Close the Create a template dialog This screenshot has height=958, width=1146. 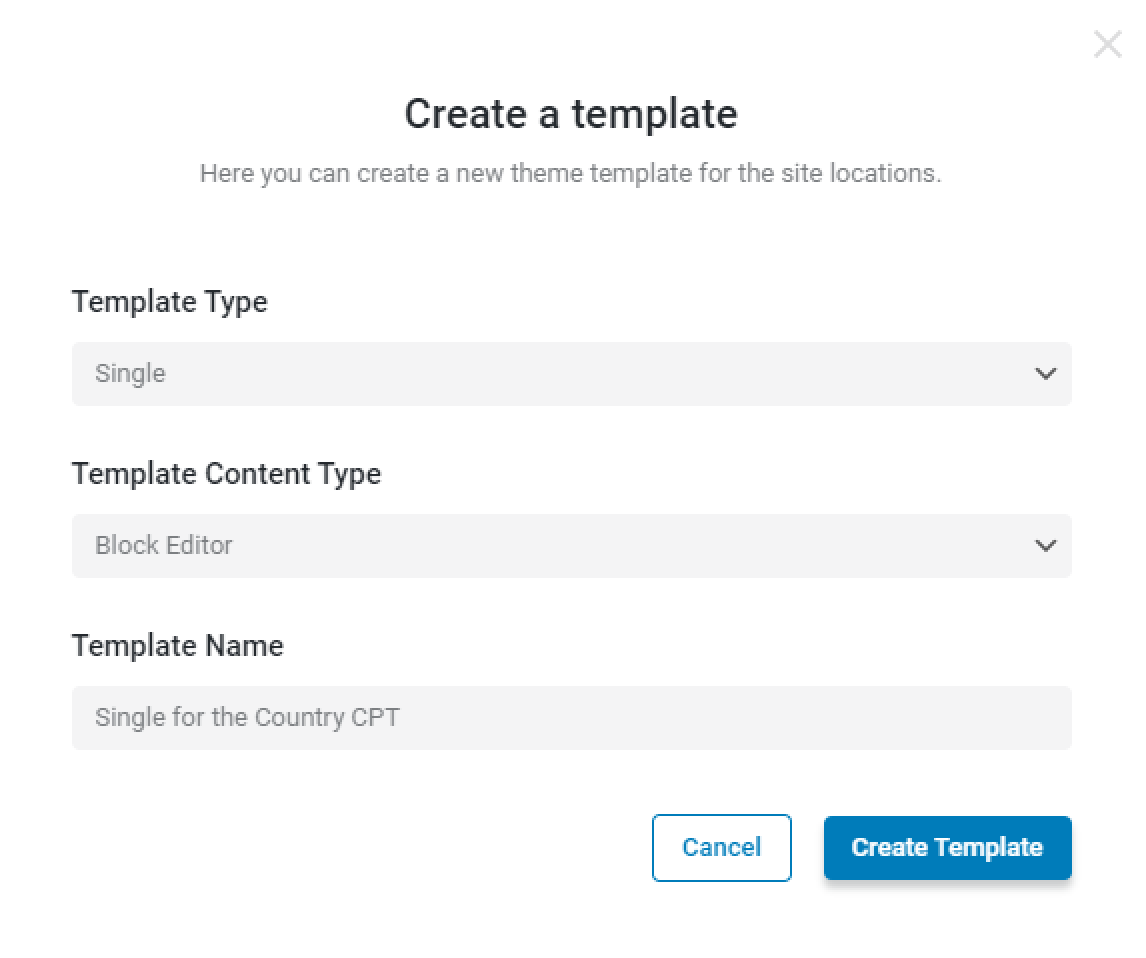1107,45
